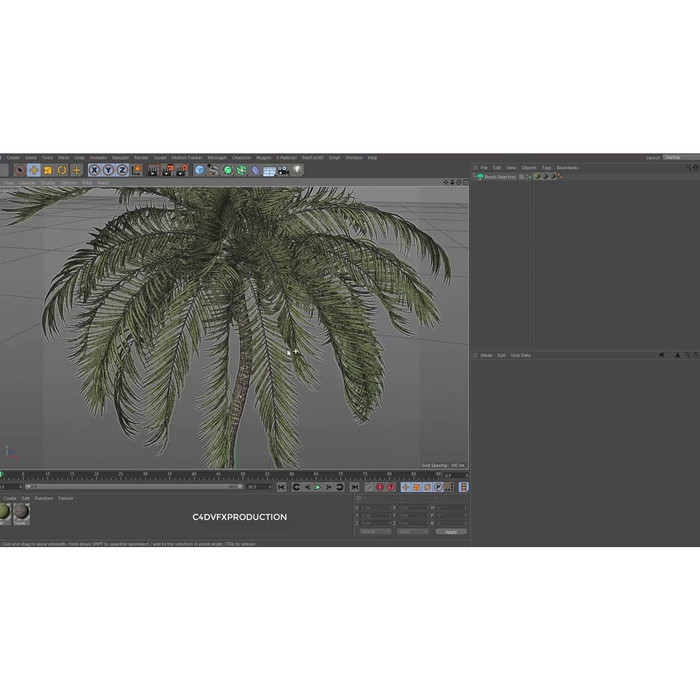This screenshot has height=700, width=700.
Task: Toggle viewport maximize icon
Action: 465,182
